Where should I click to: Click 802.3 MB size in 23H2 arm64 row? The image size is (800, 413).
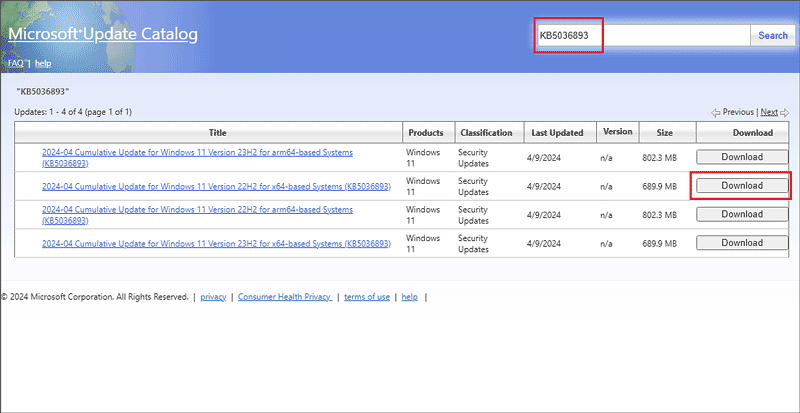point(659,158)
